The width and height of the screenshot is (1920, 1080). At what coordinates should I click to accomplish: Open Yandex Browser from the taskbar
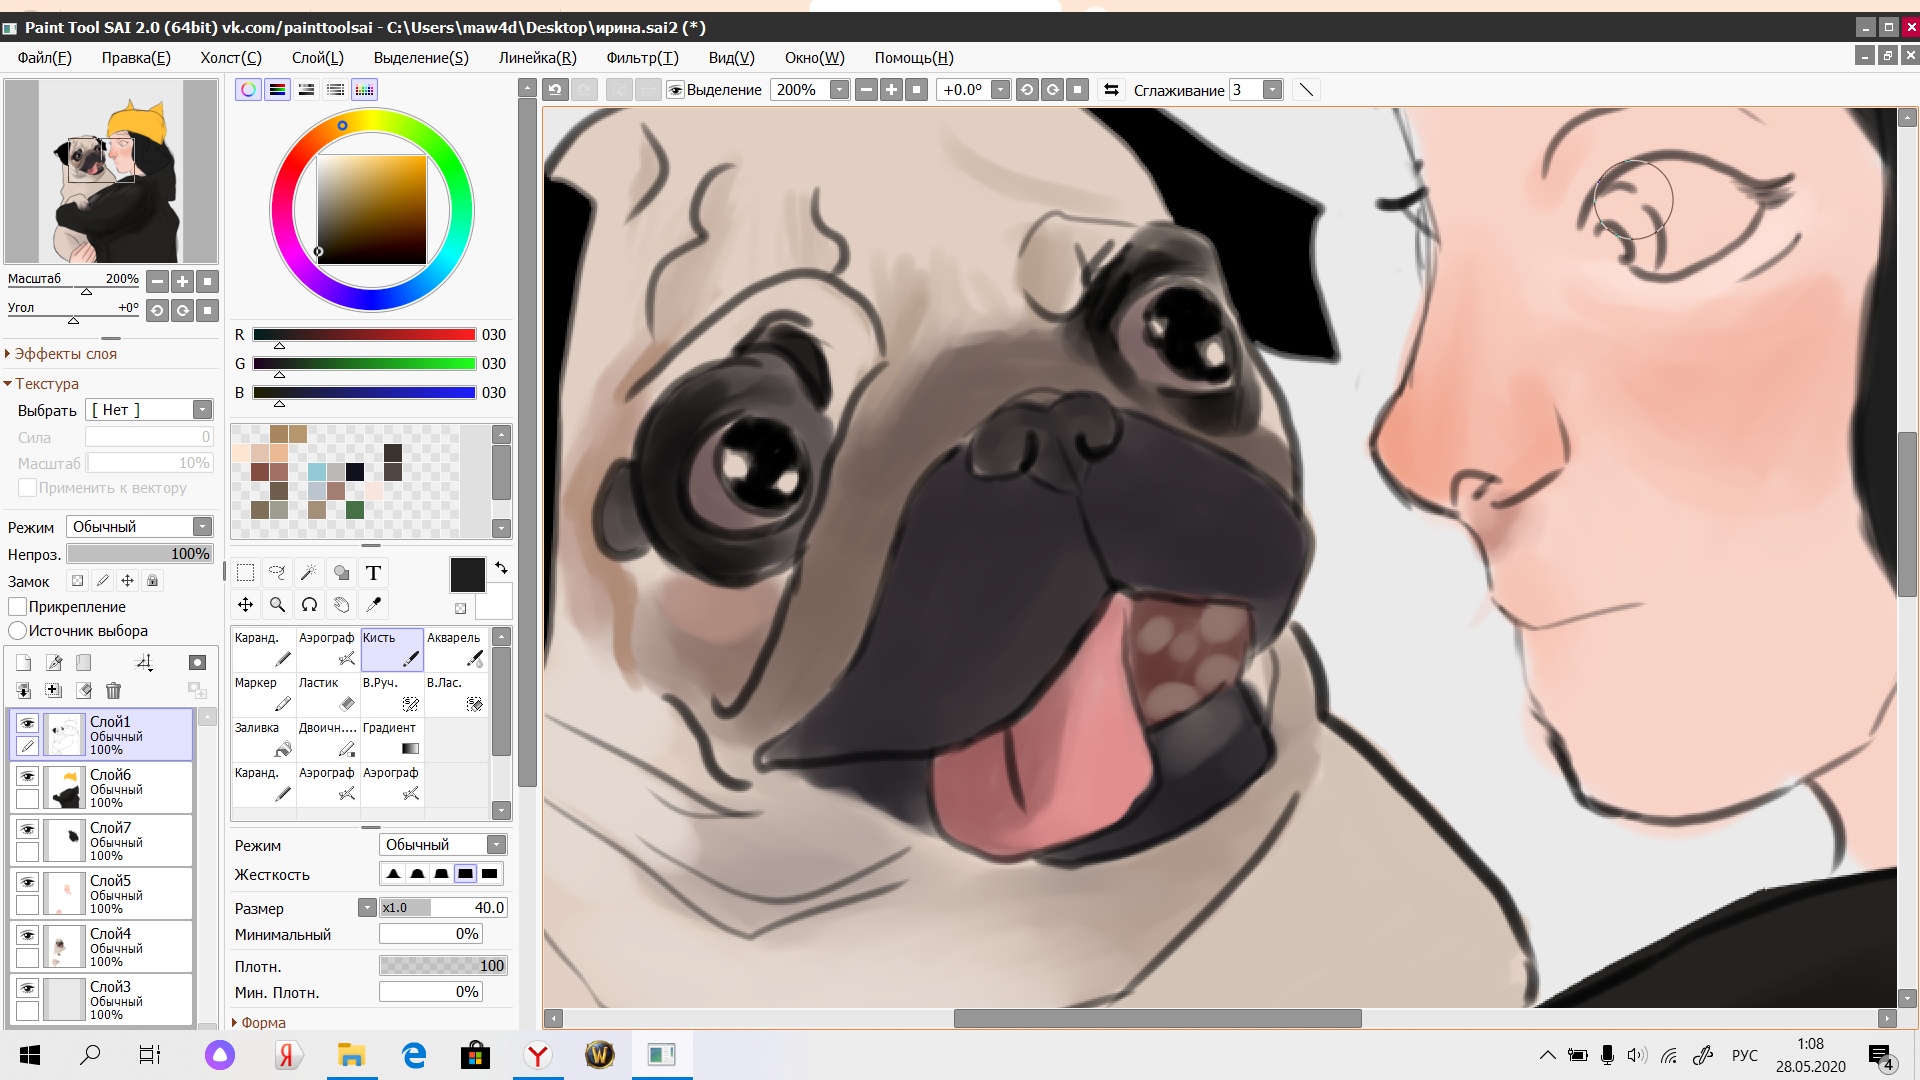(x=538, y=1055)
